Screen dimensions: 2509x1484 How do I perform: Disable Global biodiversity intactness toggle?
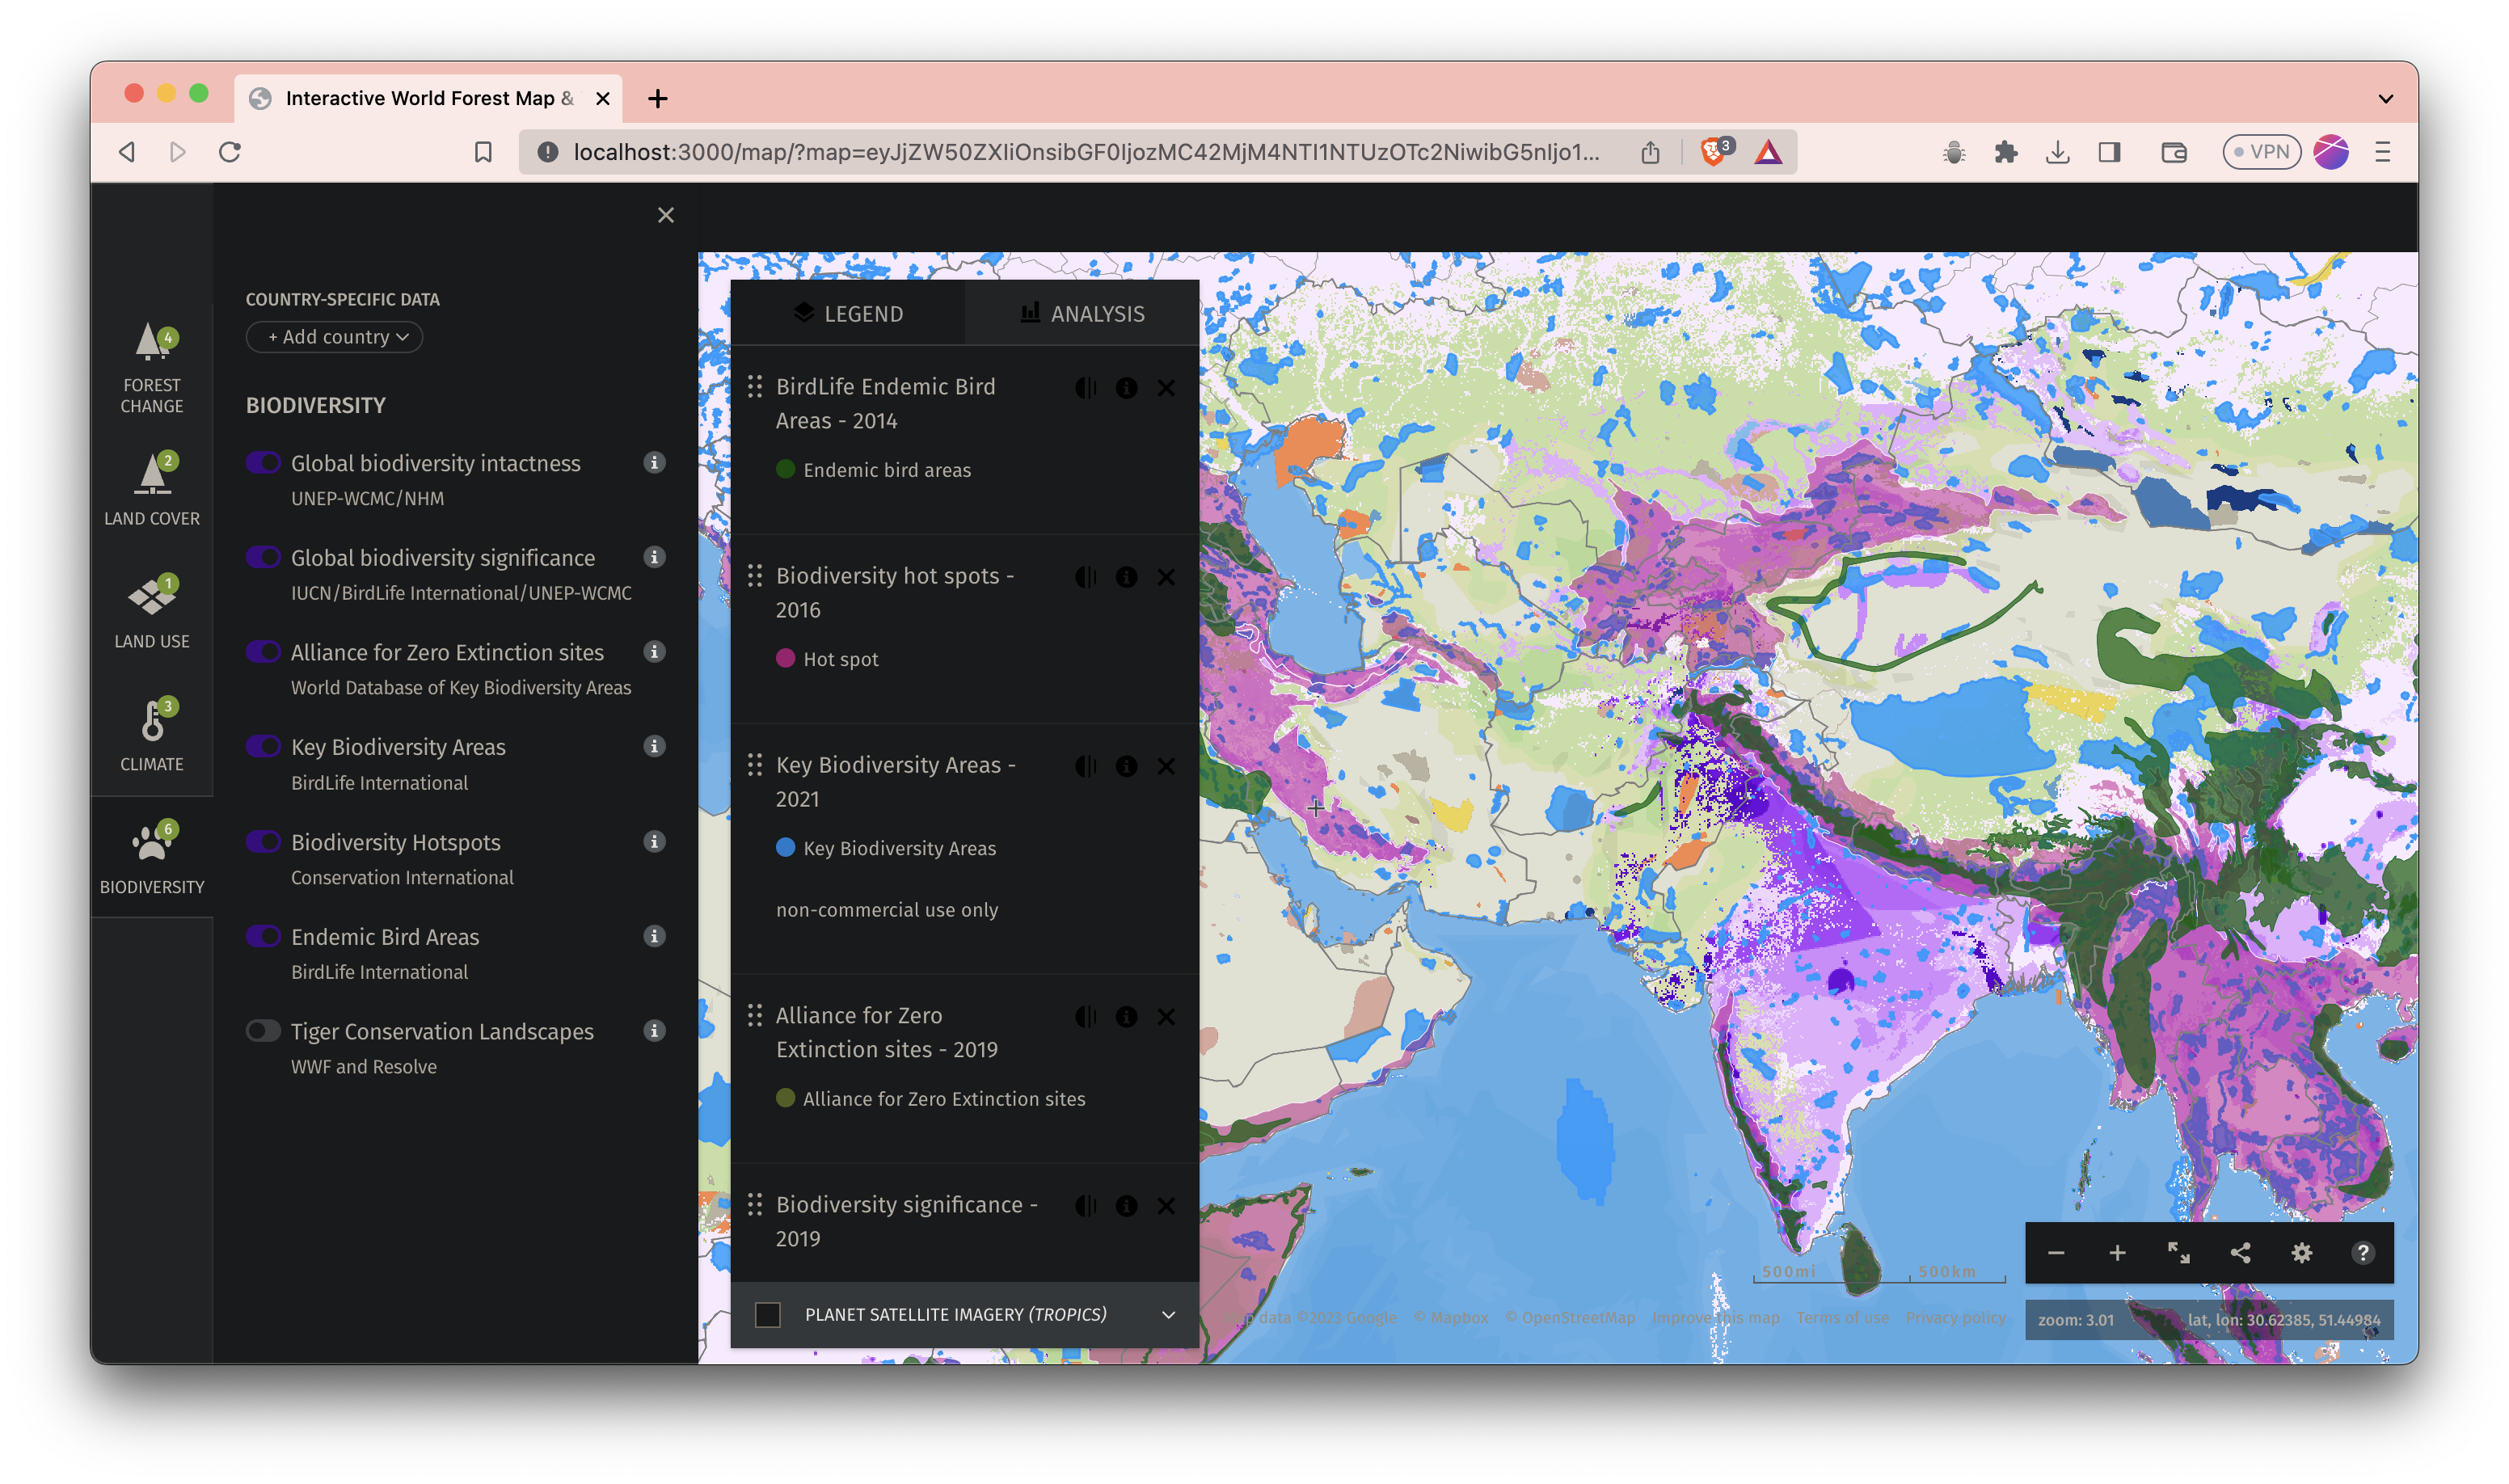point(264,463)
